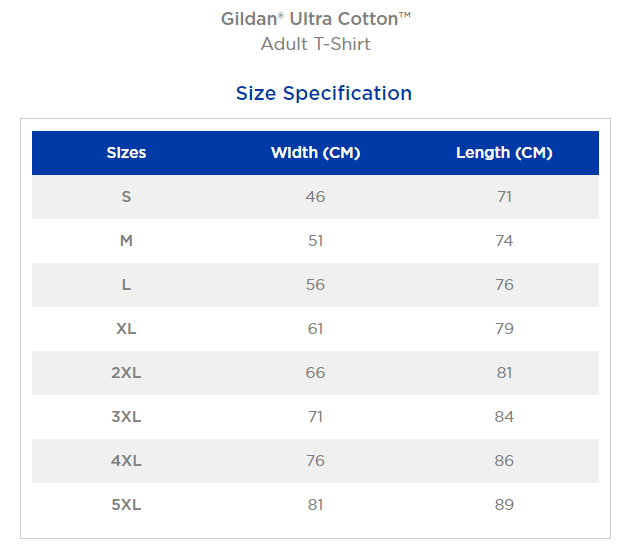This screenshot has height=557, width=629.
Task: Select the S size row label
Action: point(126,197)
